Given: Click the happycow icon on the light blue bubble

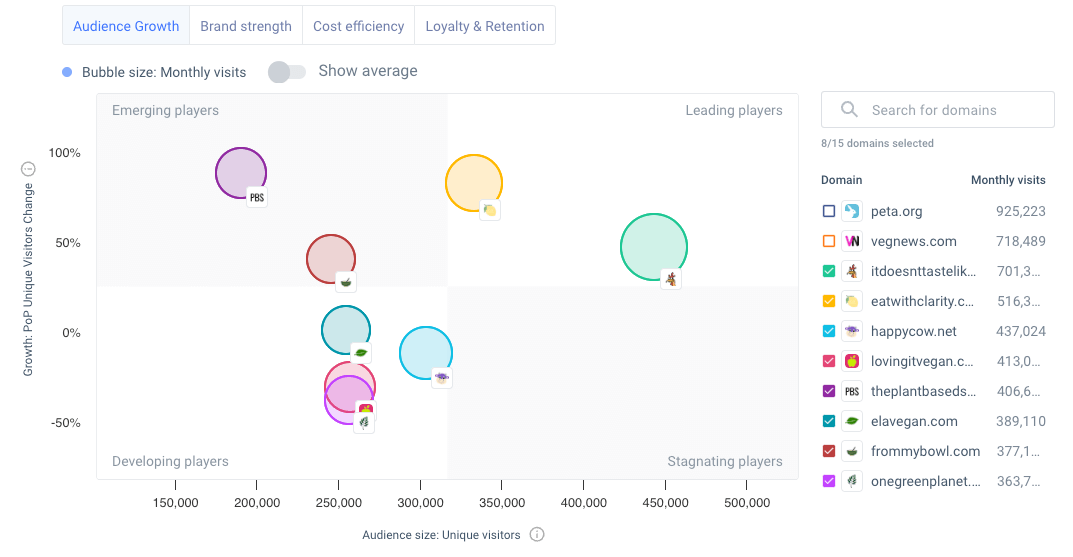Looking at the screenshot, I should (441, 377).
